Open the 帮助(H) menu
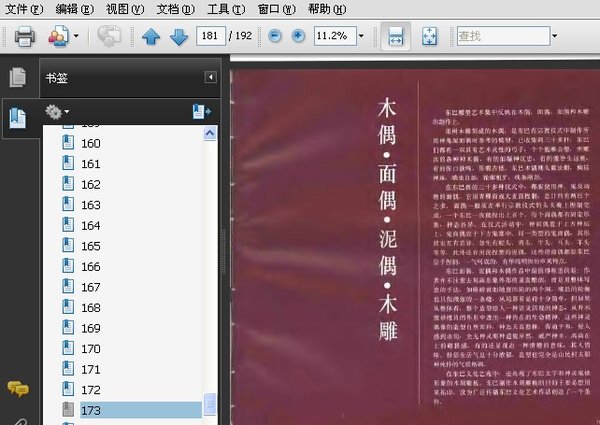The width and height of the screenshot is (600, 425). 327,8
